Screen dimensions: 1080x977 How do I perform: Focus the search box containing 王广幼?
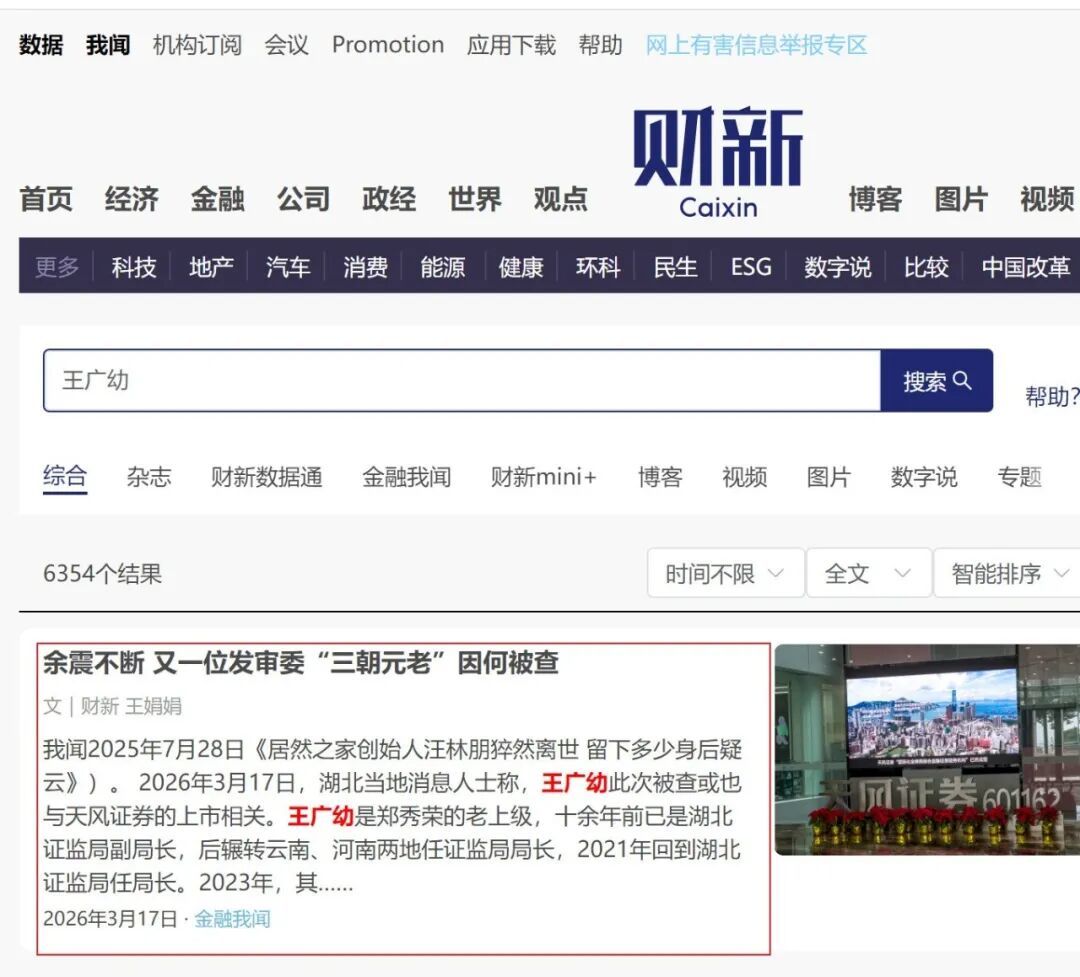(462, 380)
